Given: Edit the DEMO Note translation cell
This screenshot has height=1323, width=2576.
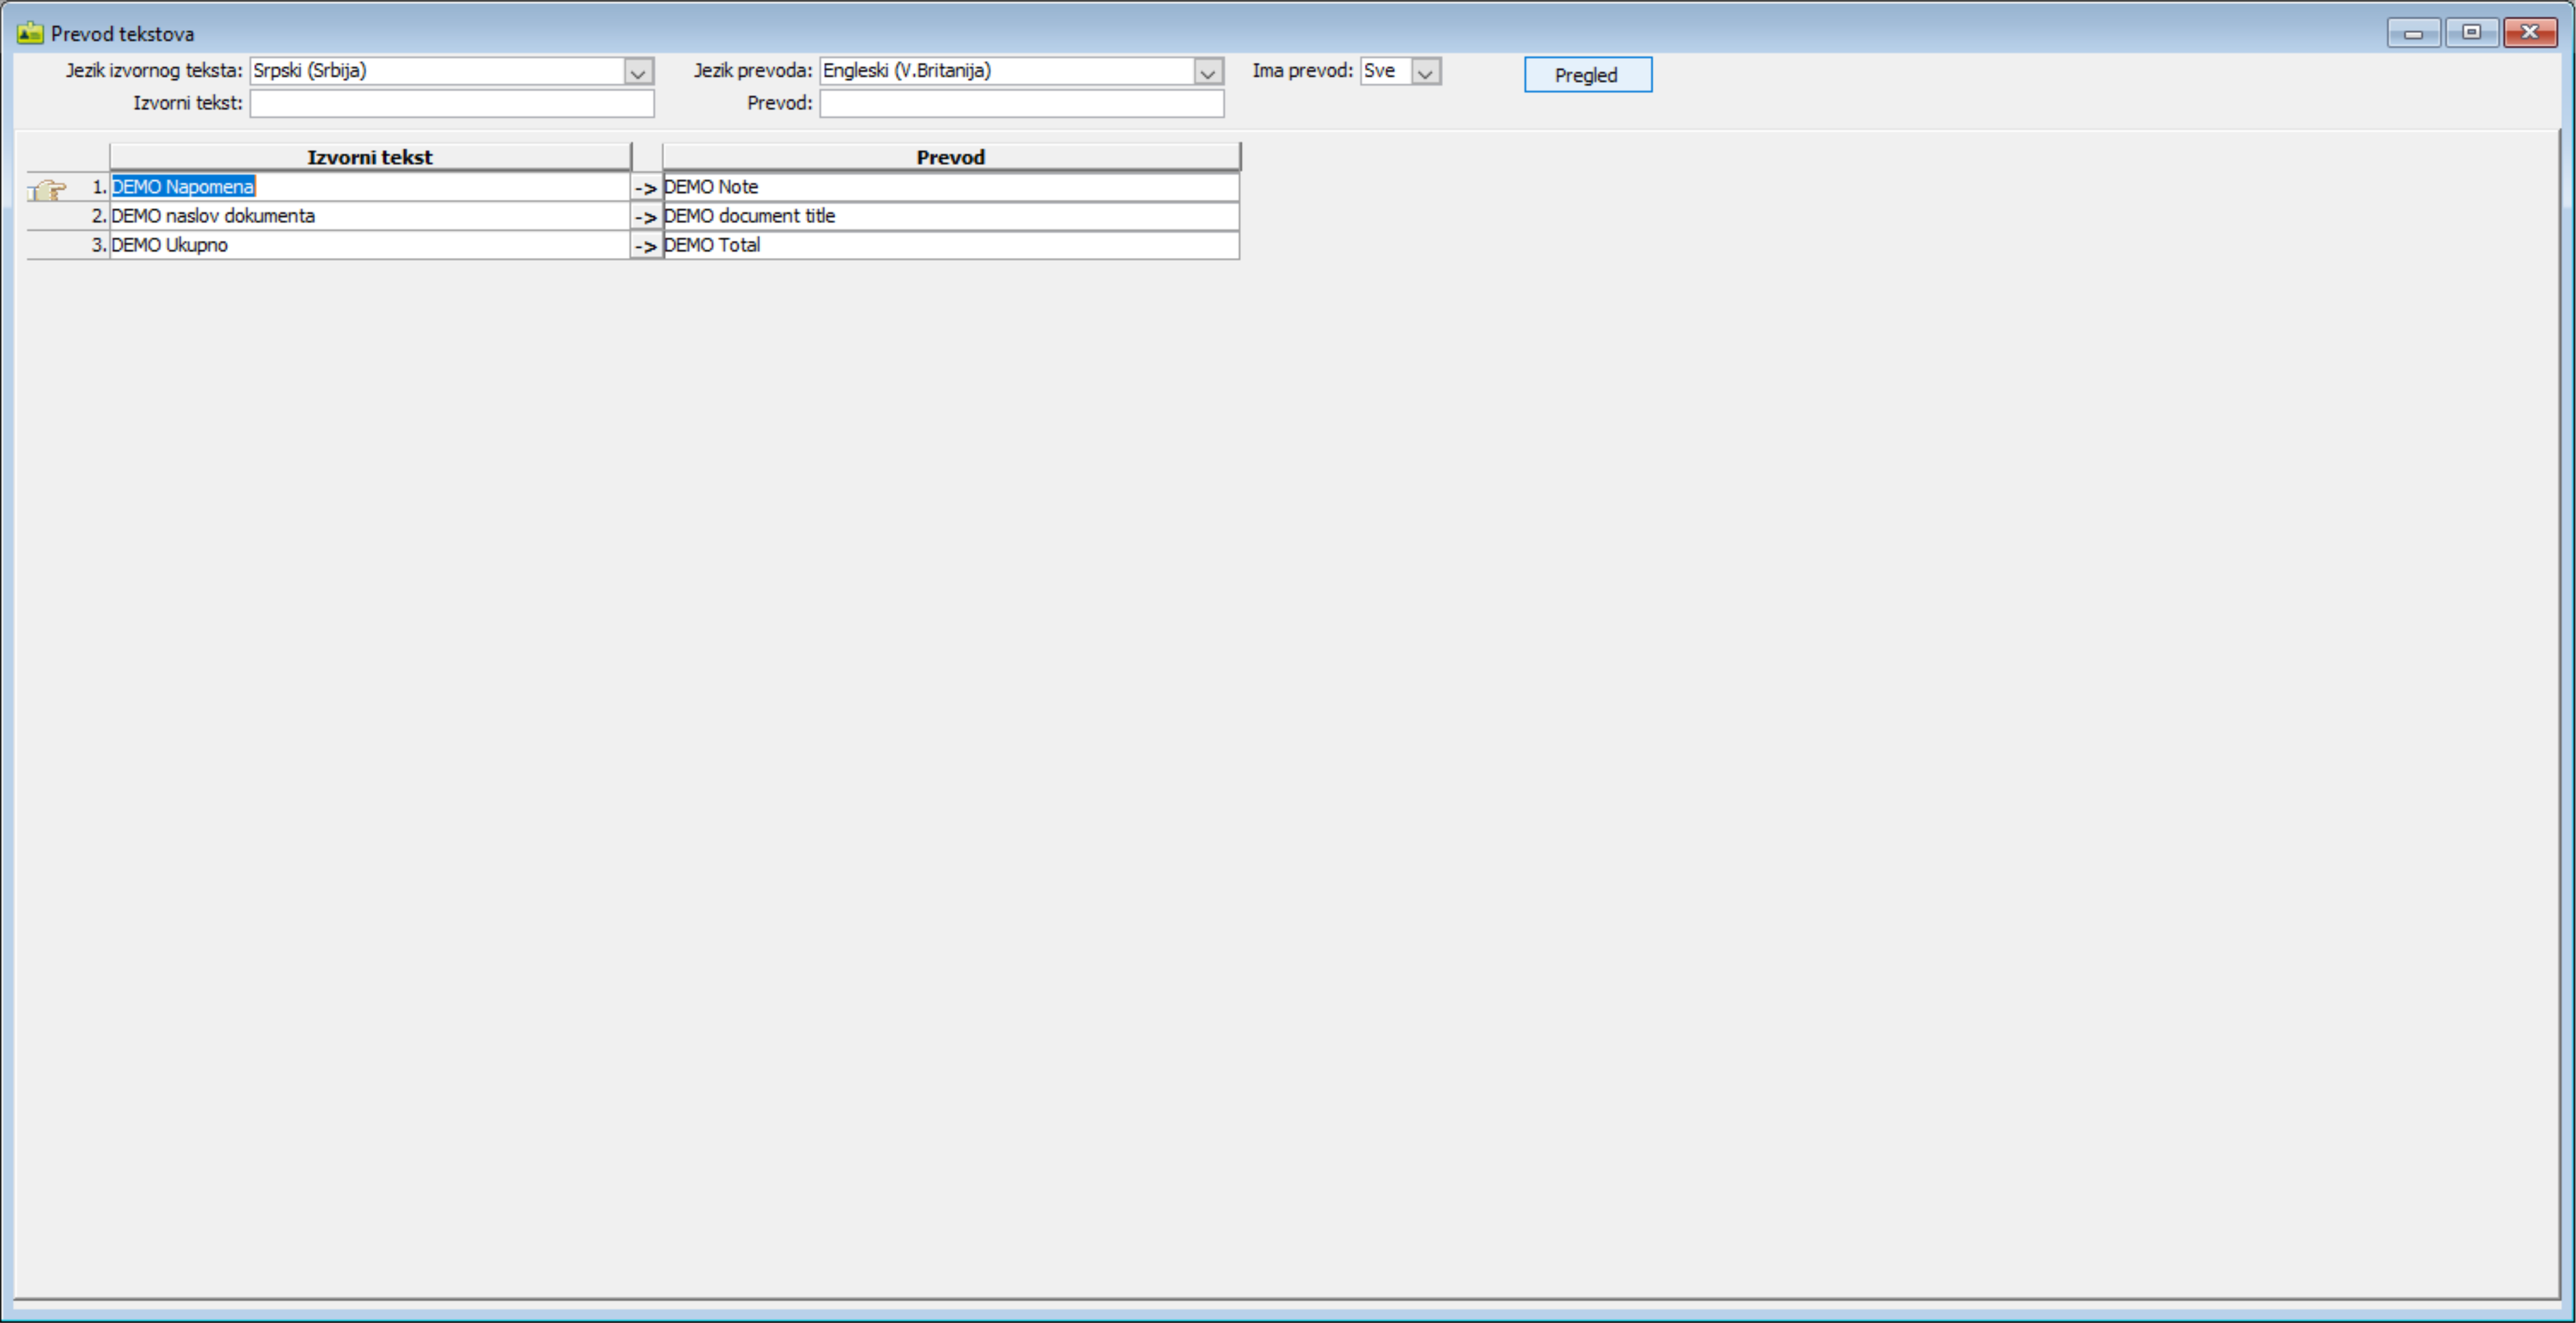Looking at the screenshot, I should (951, 187).
